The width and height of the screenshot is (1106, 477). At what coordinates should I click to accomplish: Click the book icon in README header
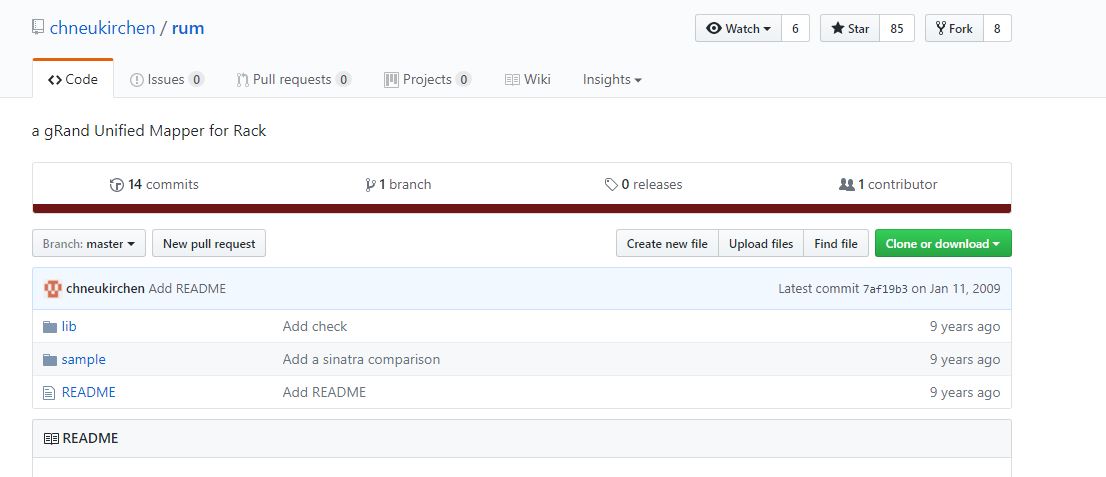coord(51,439)
